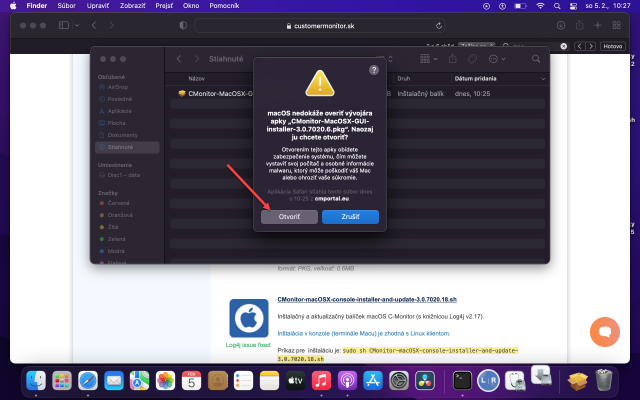Select the Oranžová tag in sidebar
This screenshot has width=640, height=400.
[x=127, y=215]
